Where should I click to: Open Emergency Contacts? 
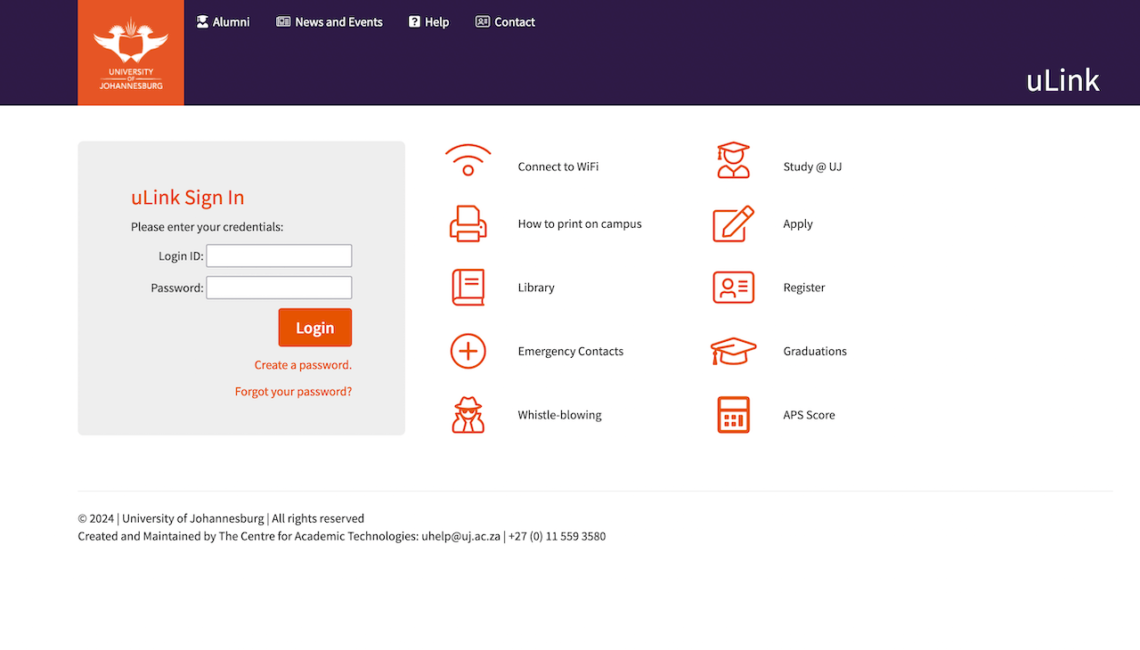tap(468, 351)
